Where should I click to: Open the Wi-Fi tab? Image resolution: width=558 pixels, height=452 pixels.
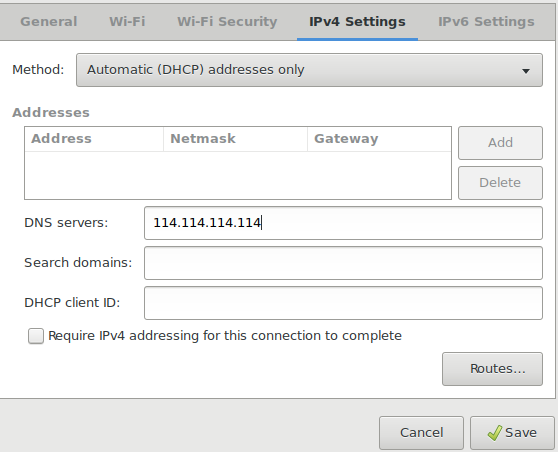click(127, 22)
